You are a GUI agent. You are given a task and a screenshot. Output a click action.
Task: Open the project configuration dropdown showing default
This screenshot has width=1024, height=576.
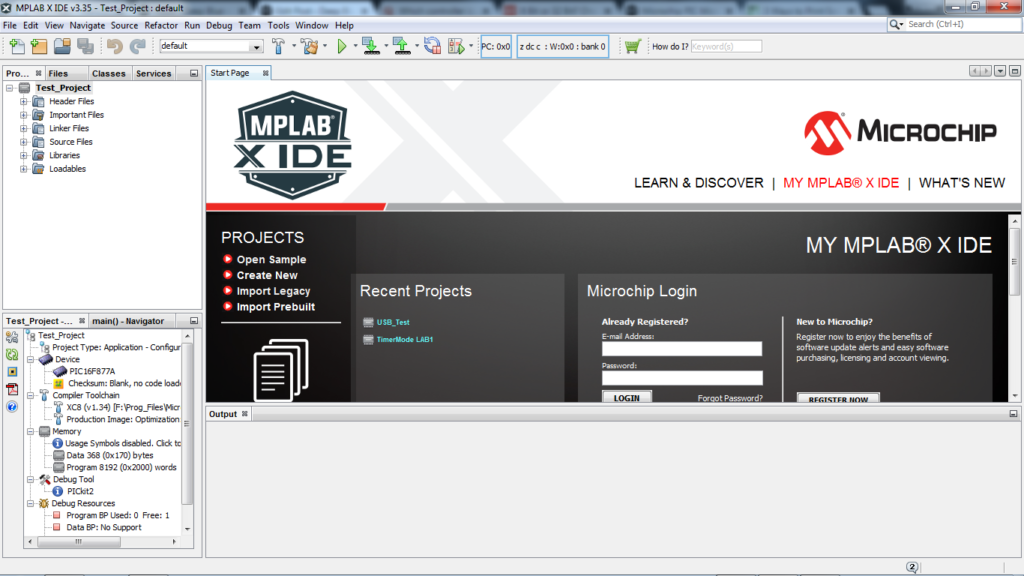point(211,46)
